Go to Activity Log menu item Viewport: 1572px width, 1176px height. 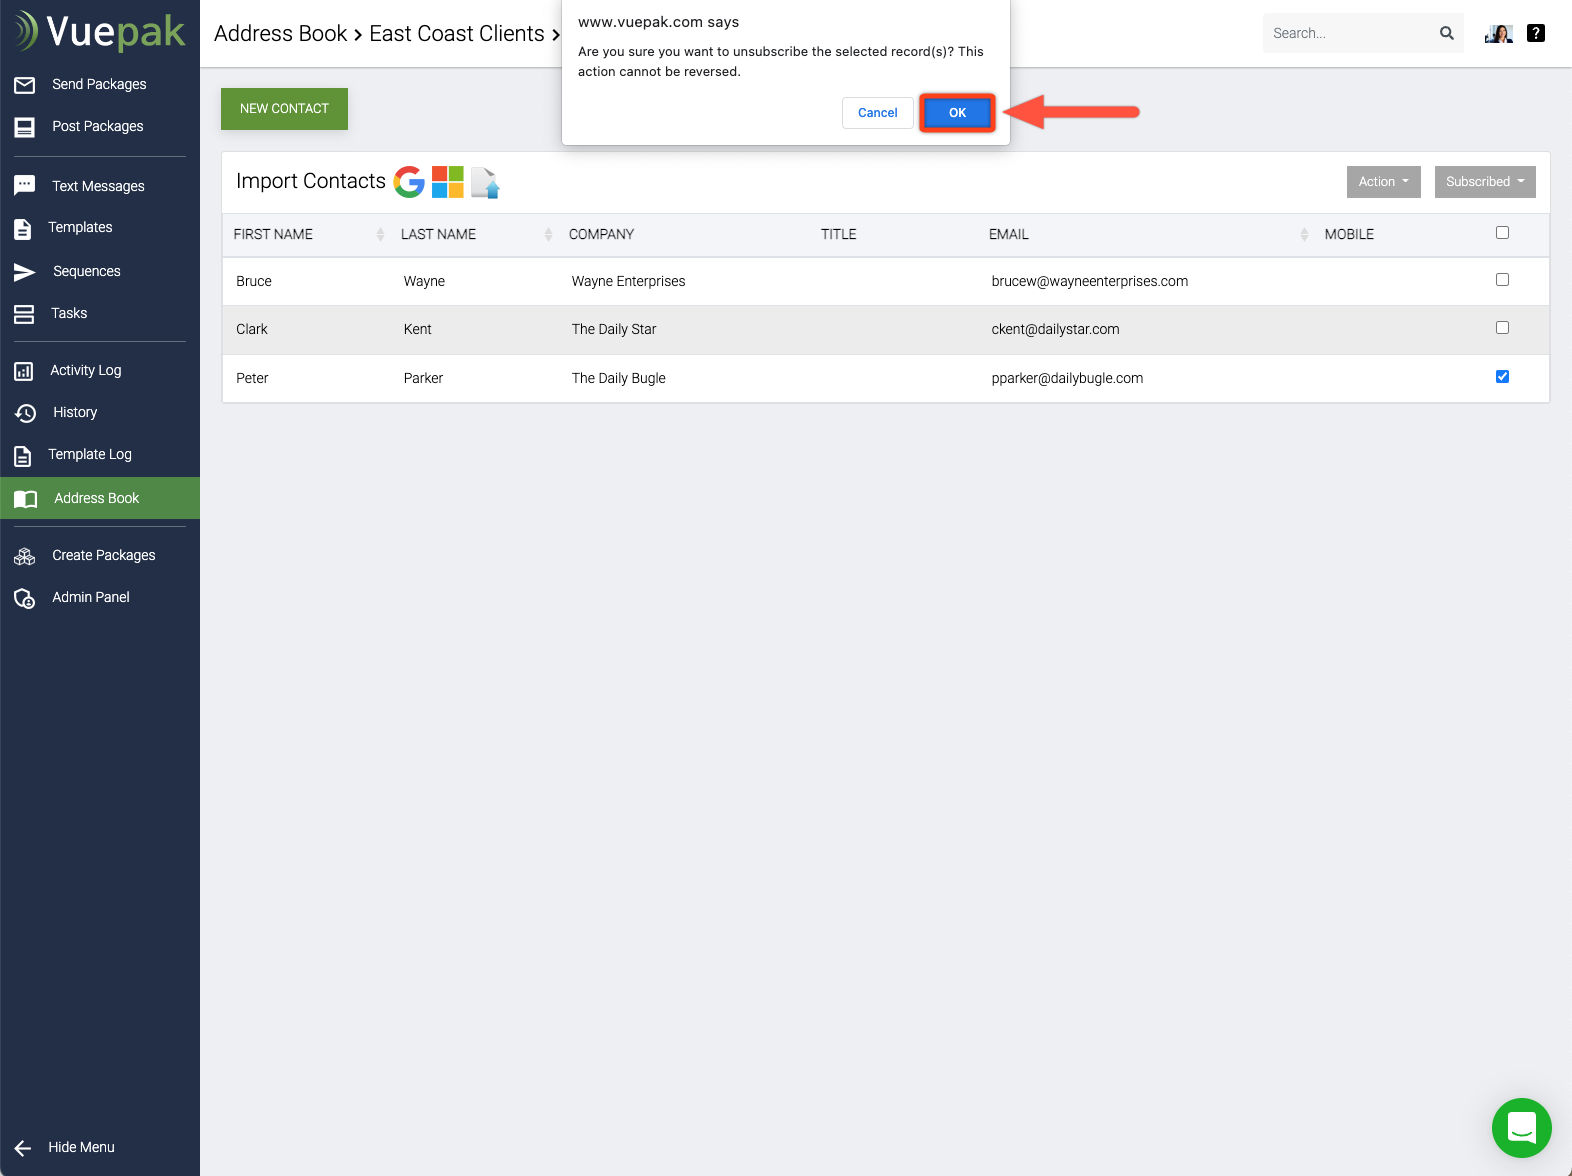86,370
